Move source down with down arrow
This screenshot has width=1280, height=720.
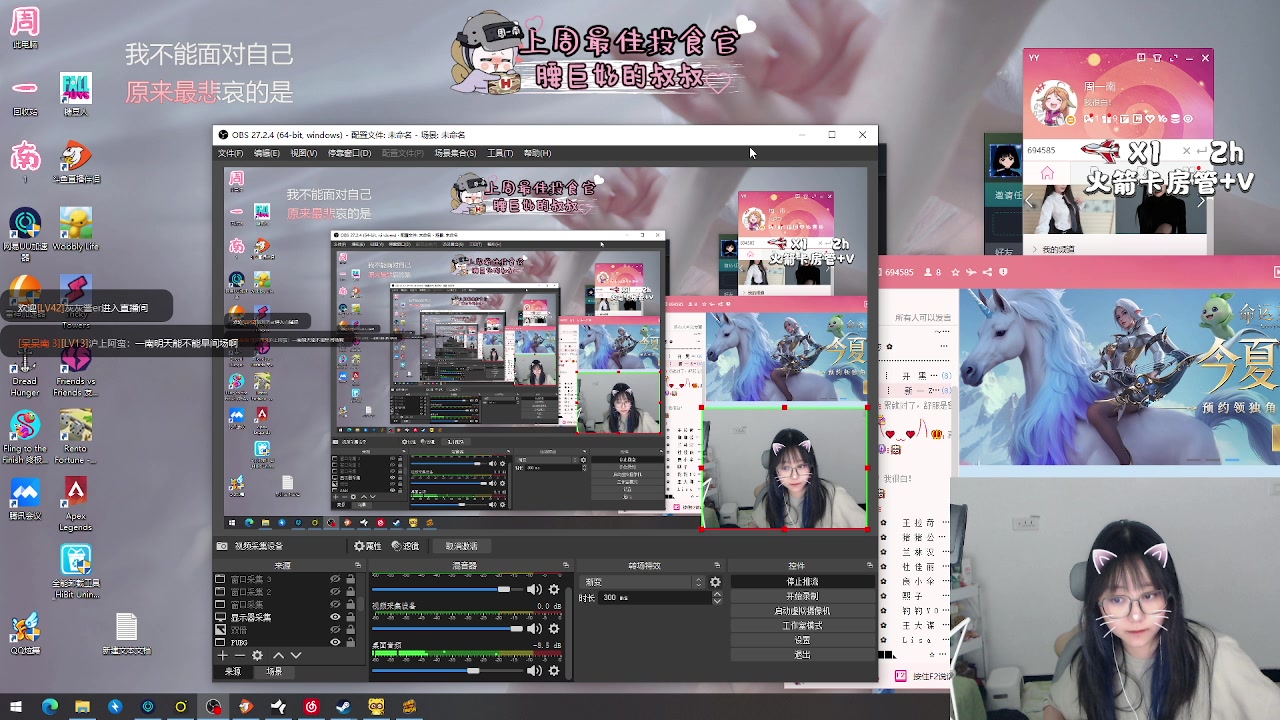296,655
